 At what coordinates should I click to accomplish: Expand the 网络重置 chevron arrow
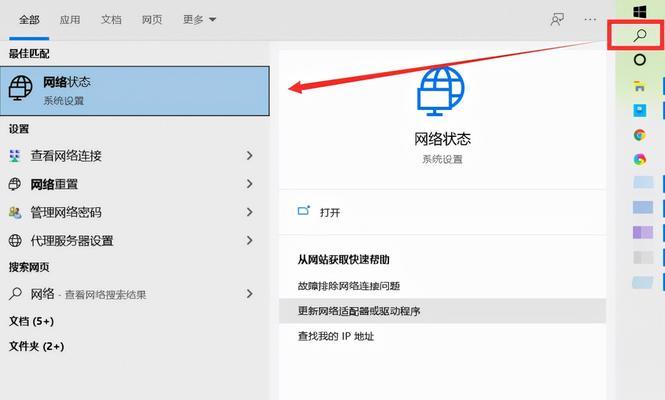point(250,184)
